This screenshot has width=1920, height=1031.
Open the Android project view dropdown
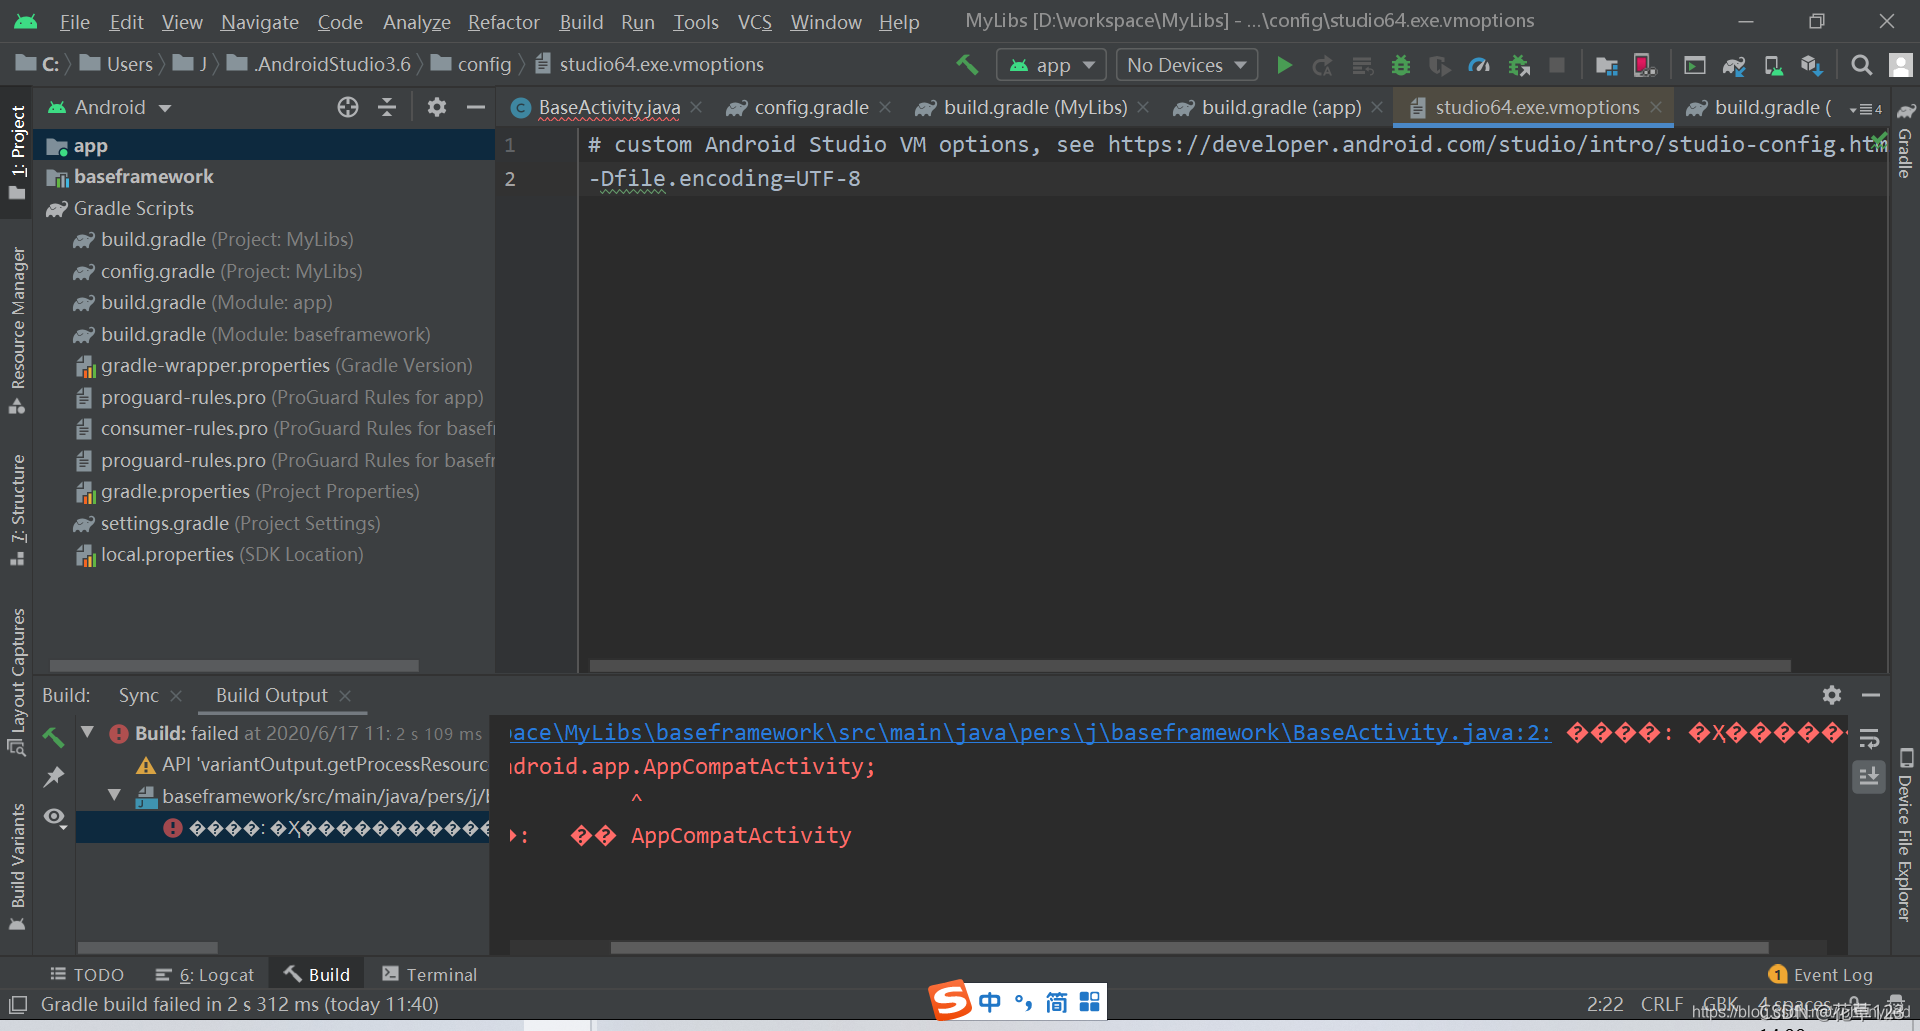(110, 107)
